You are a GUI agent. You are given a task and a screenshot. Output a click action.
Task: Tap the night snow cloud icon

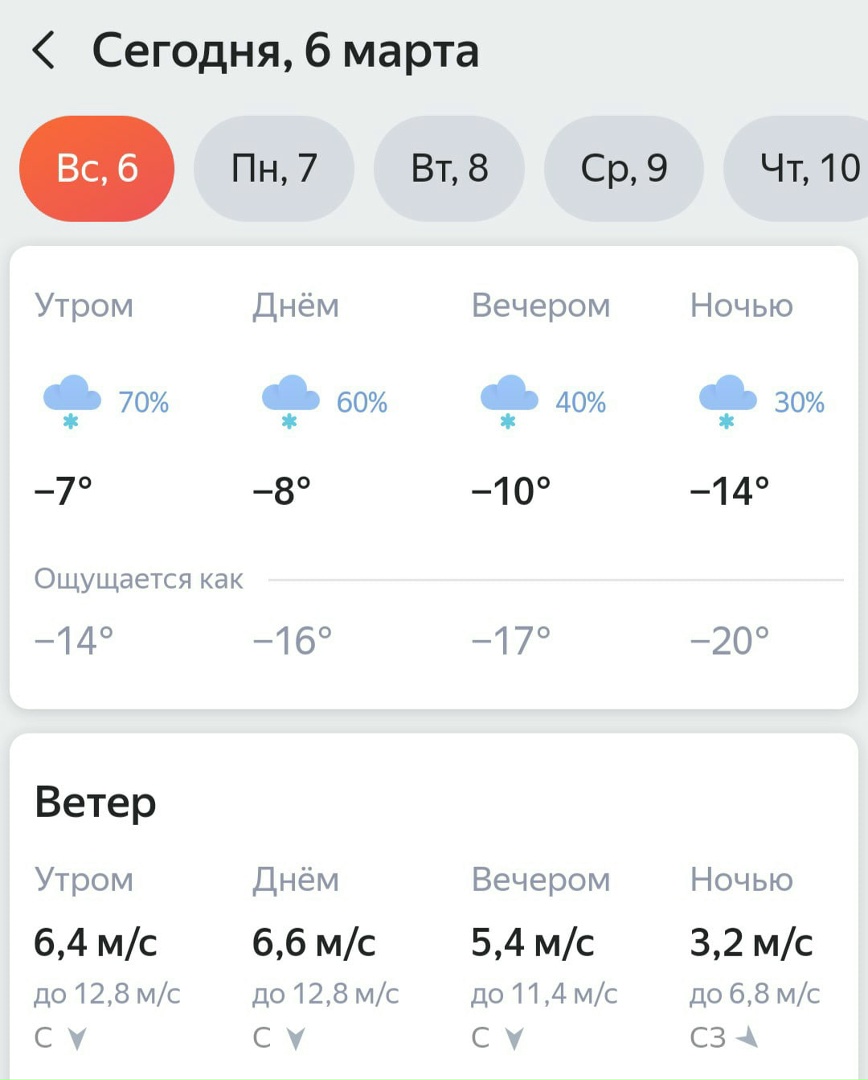pyautogui.click(x=727, y=402)
